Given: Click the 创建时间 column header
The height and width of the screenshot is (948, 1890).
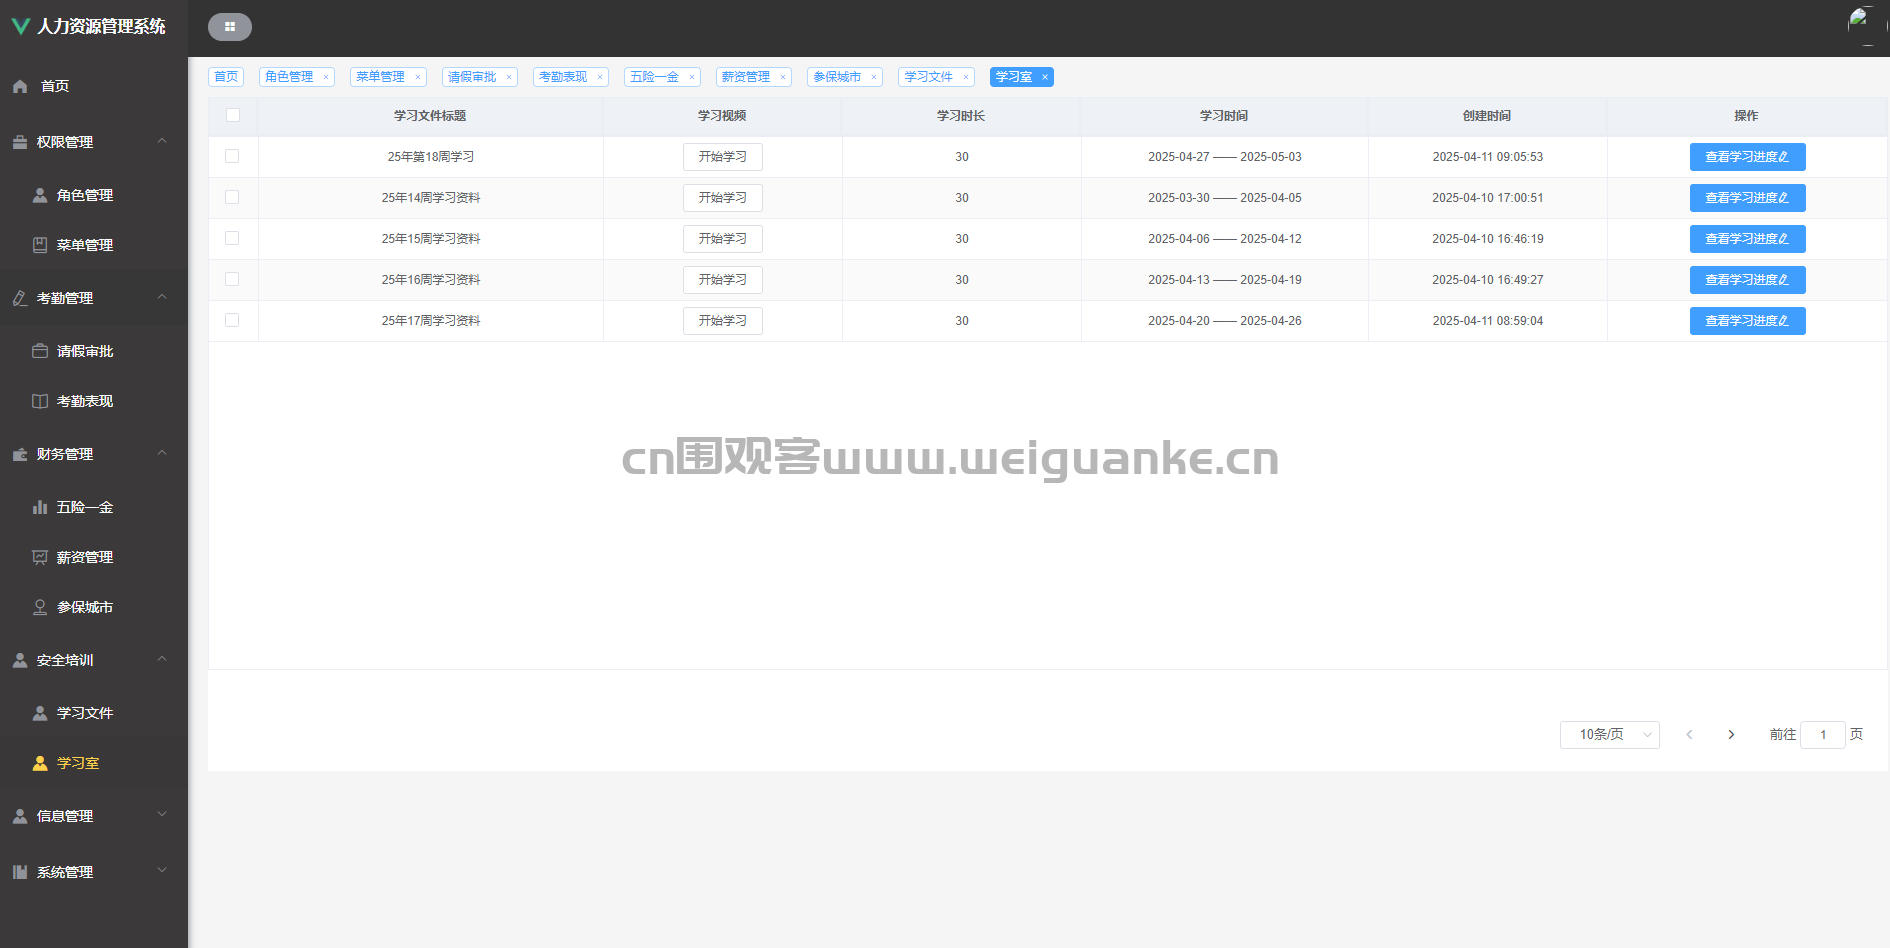Looking at the screenshot, I should tap(1487, 116).
